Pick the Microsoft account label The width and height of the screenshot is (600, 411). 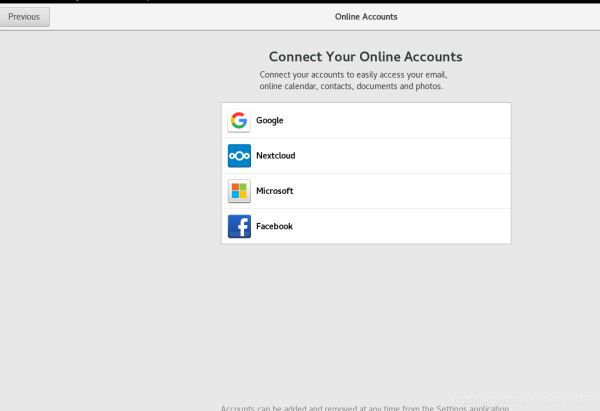point(275,191)
